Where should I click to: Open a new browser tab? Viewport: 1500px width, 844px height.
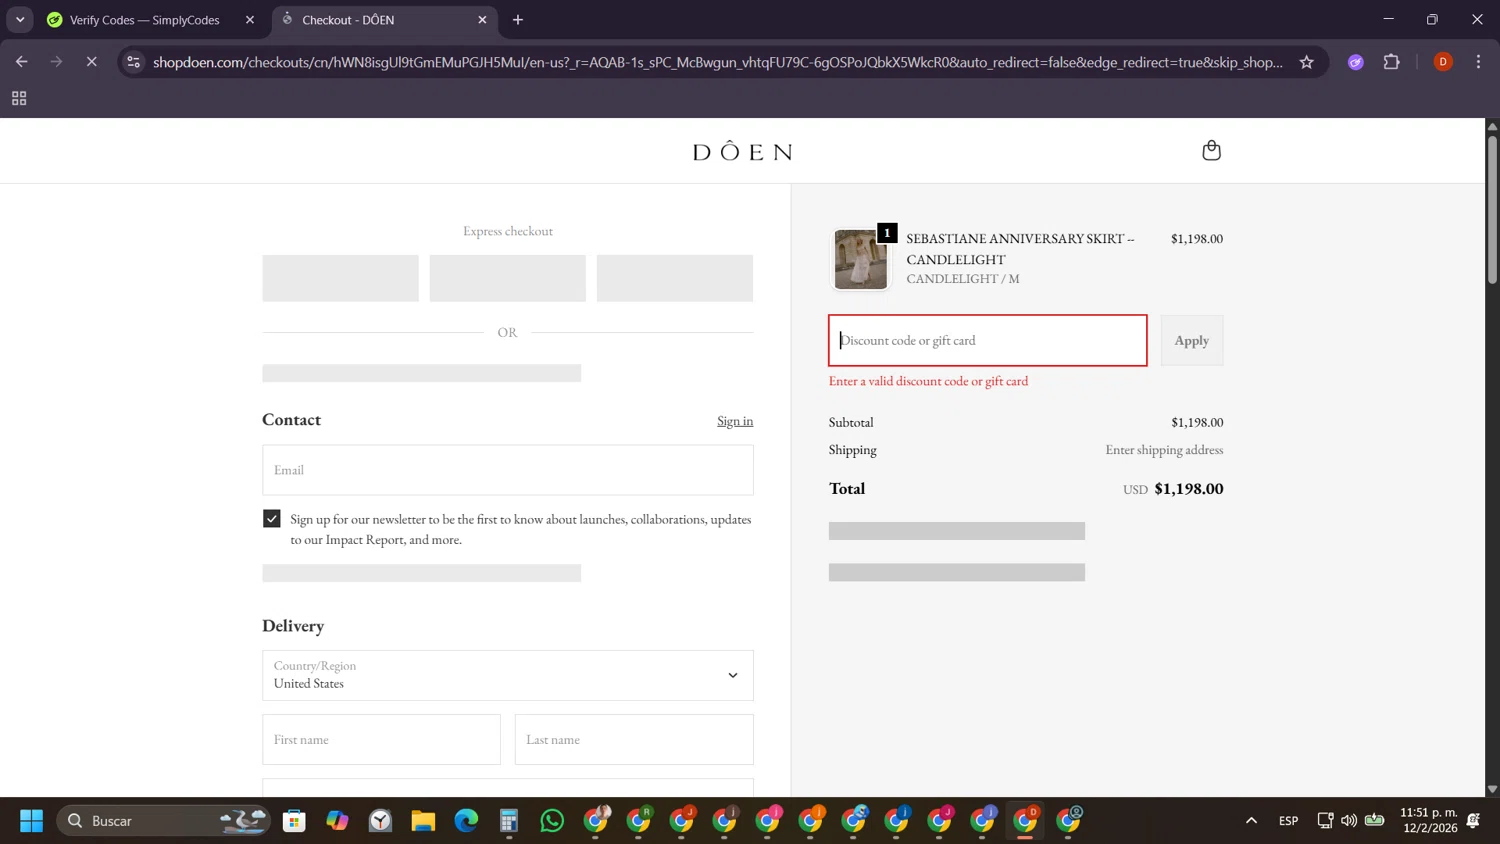point(518,20)
